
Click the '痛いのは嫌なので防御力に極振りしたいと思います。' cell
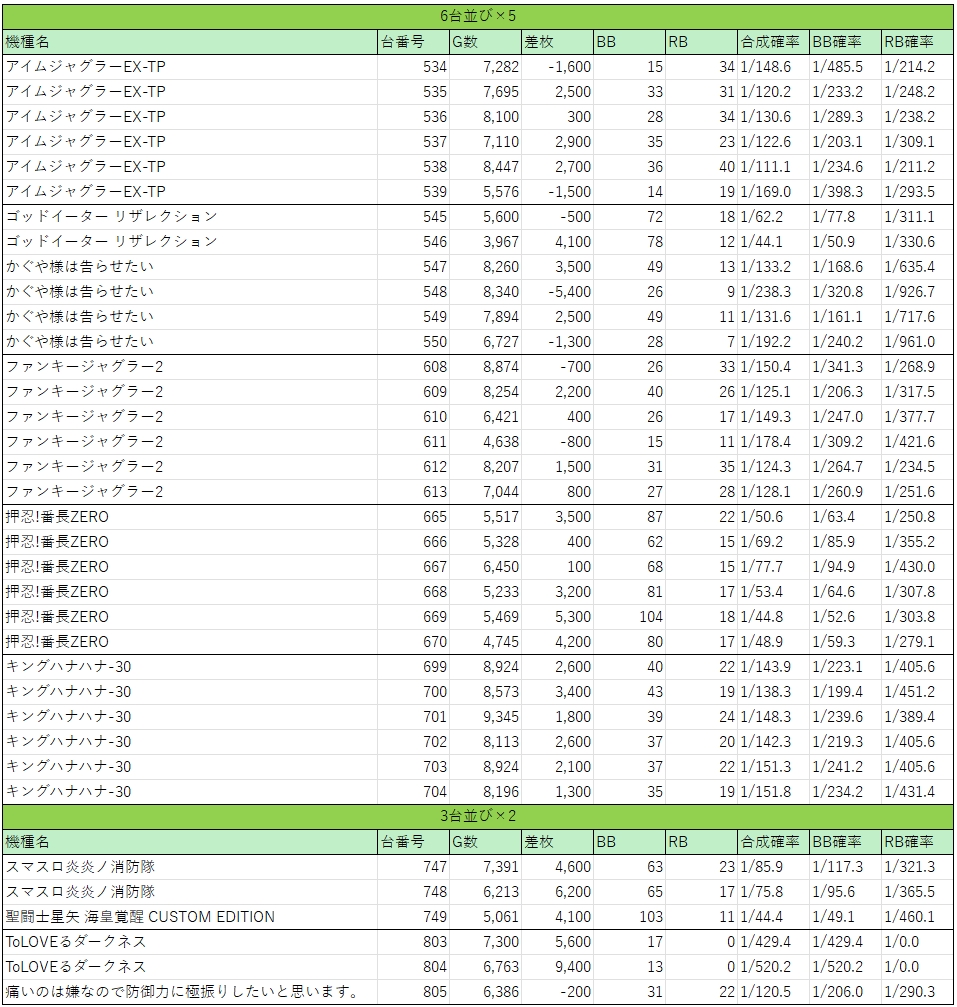click(x=190, y=993)
